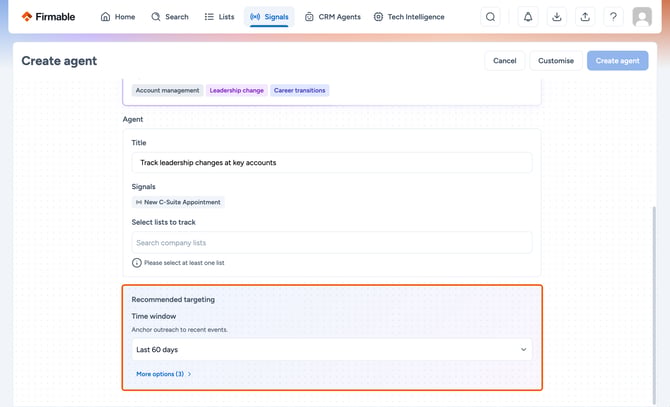Go to the Search nav item
The width and height of the screenshot is (670, 407).
(x=170, y=17)
